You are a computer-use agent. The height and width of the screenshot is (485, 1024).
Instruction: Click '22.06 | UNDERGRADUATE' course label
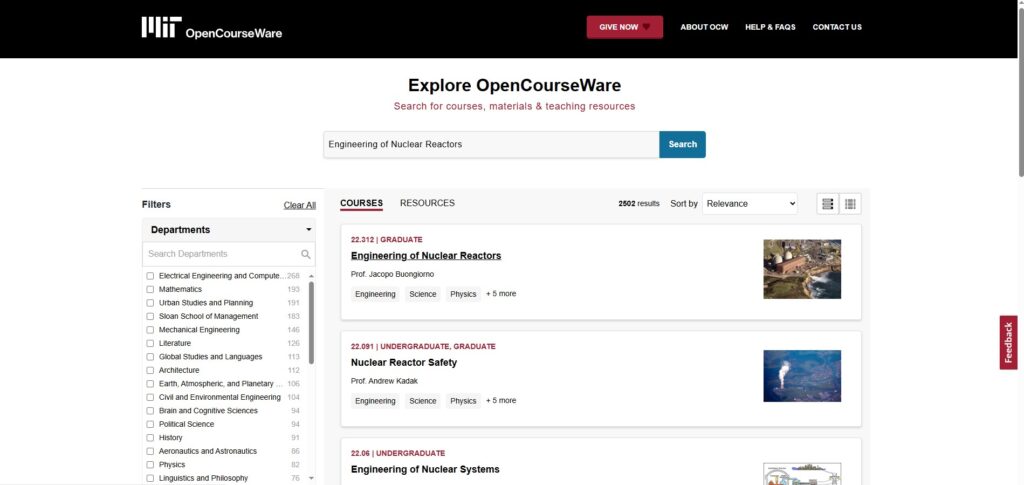[398, 453]
